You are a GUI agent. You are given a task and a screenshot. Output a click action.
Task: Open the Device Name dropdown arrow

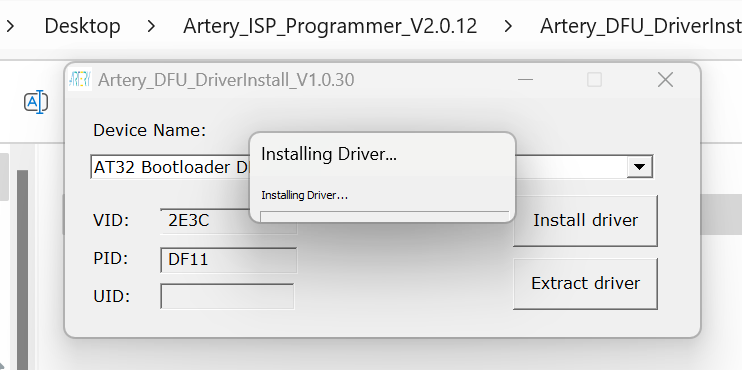point(640,167)
